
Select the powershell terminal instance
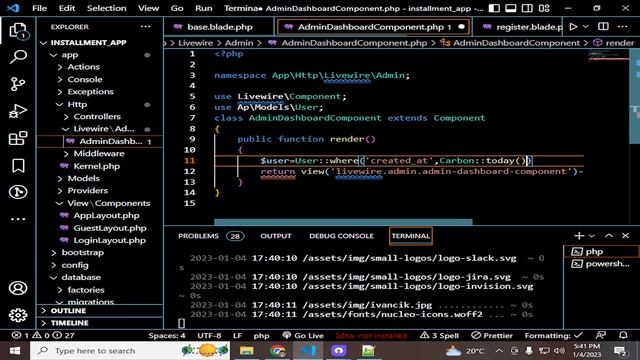pos(601,264)
